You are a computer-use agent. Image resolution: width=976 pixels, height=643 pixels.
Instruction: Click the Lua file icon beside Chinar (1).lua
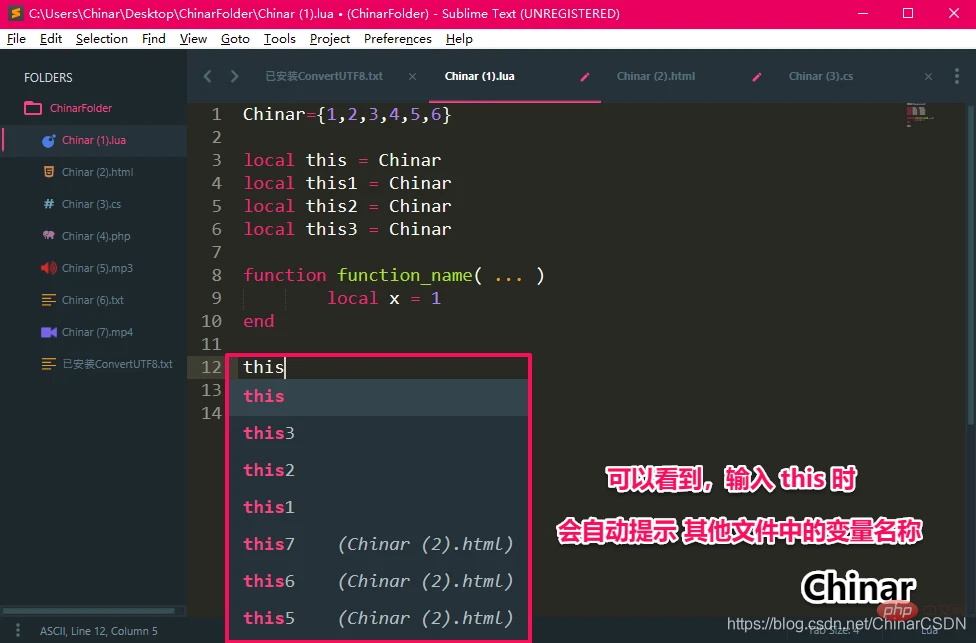coord(49,141)
